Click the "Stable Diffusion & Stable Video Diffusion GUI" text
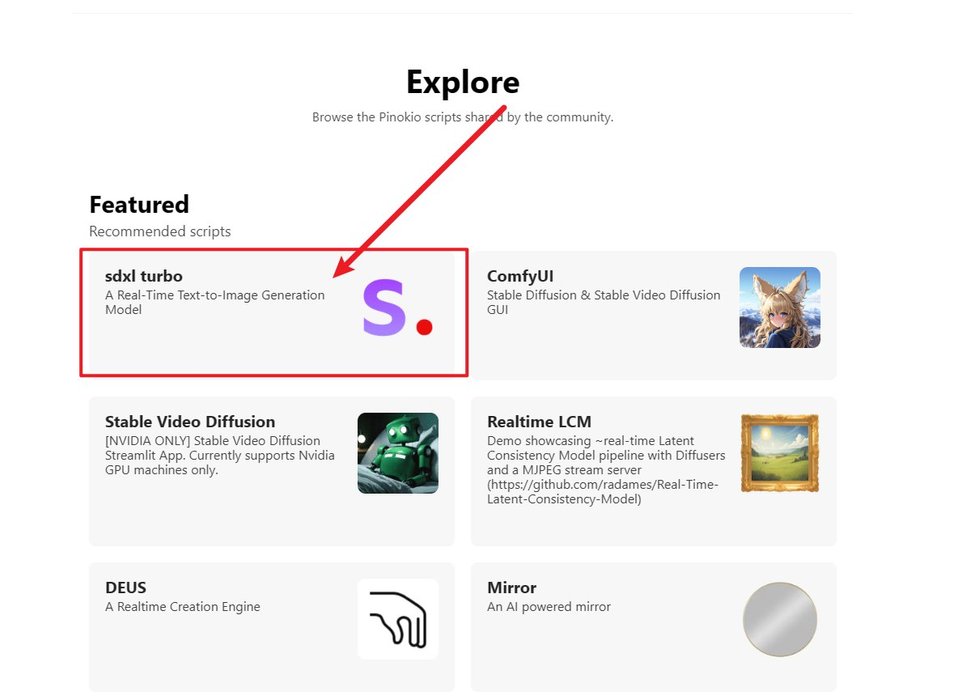962x700 pixels. tap(603, 302)
